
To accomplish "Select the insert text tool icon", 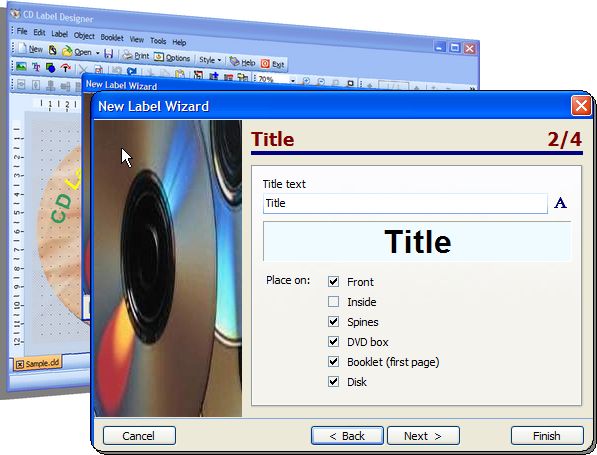I will pyautogui.click(x=36, y=67).
